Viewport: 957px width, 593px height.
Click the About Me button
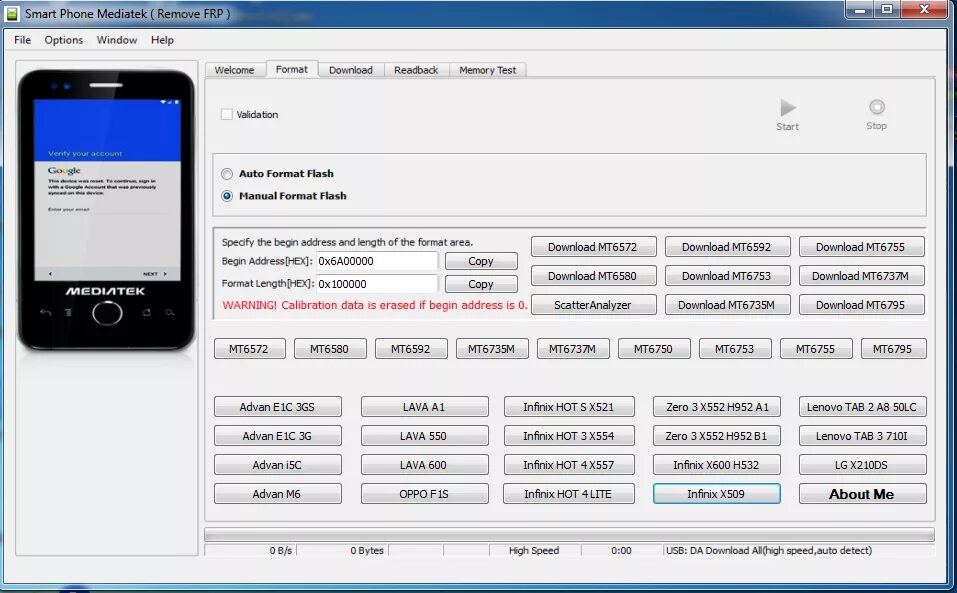[x=861, y=493]
